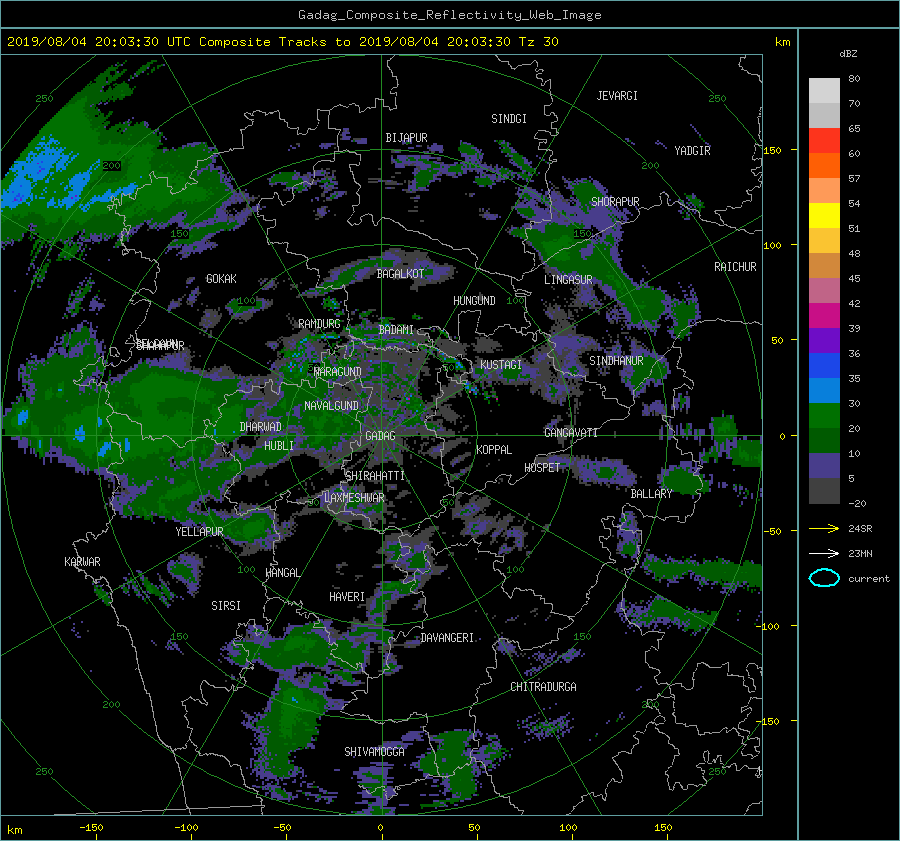
Task: Click the 'GADAG' radar center label
Action: click(x=380, y=436)
